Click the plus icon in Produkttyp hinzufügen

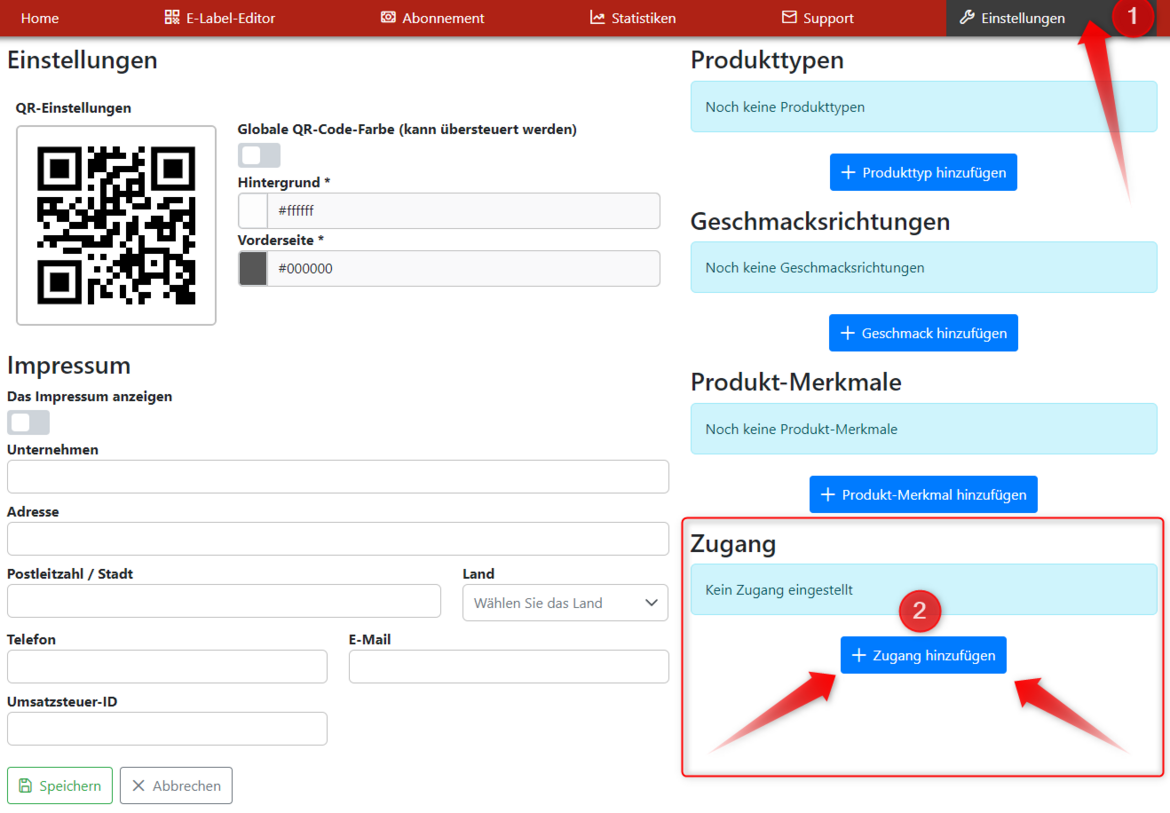tap(848, 172)
